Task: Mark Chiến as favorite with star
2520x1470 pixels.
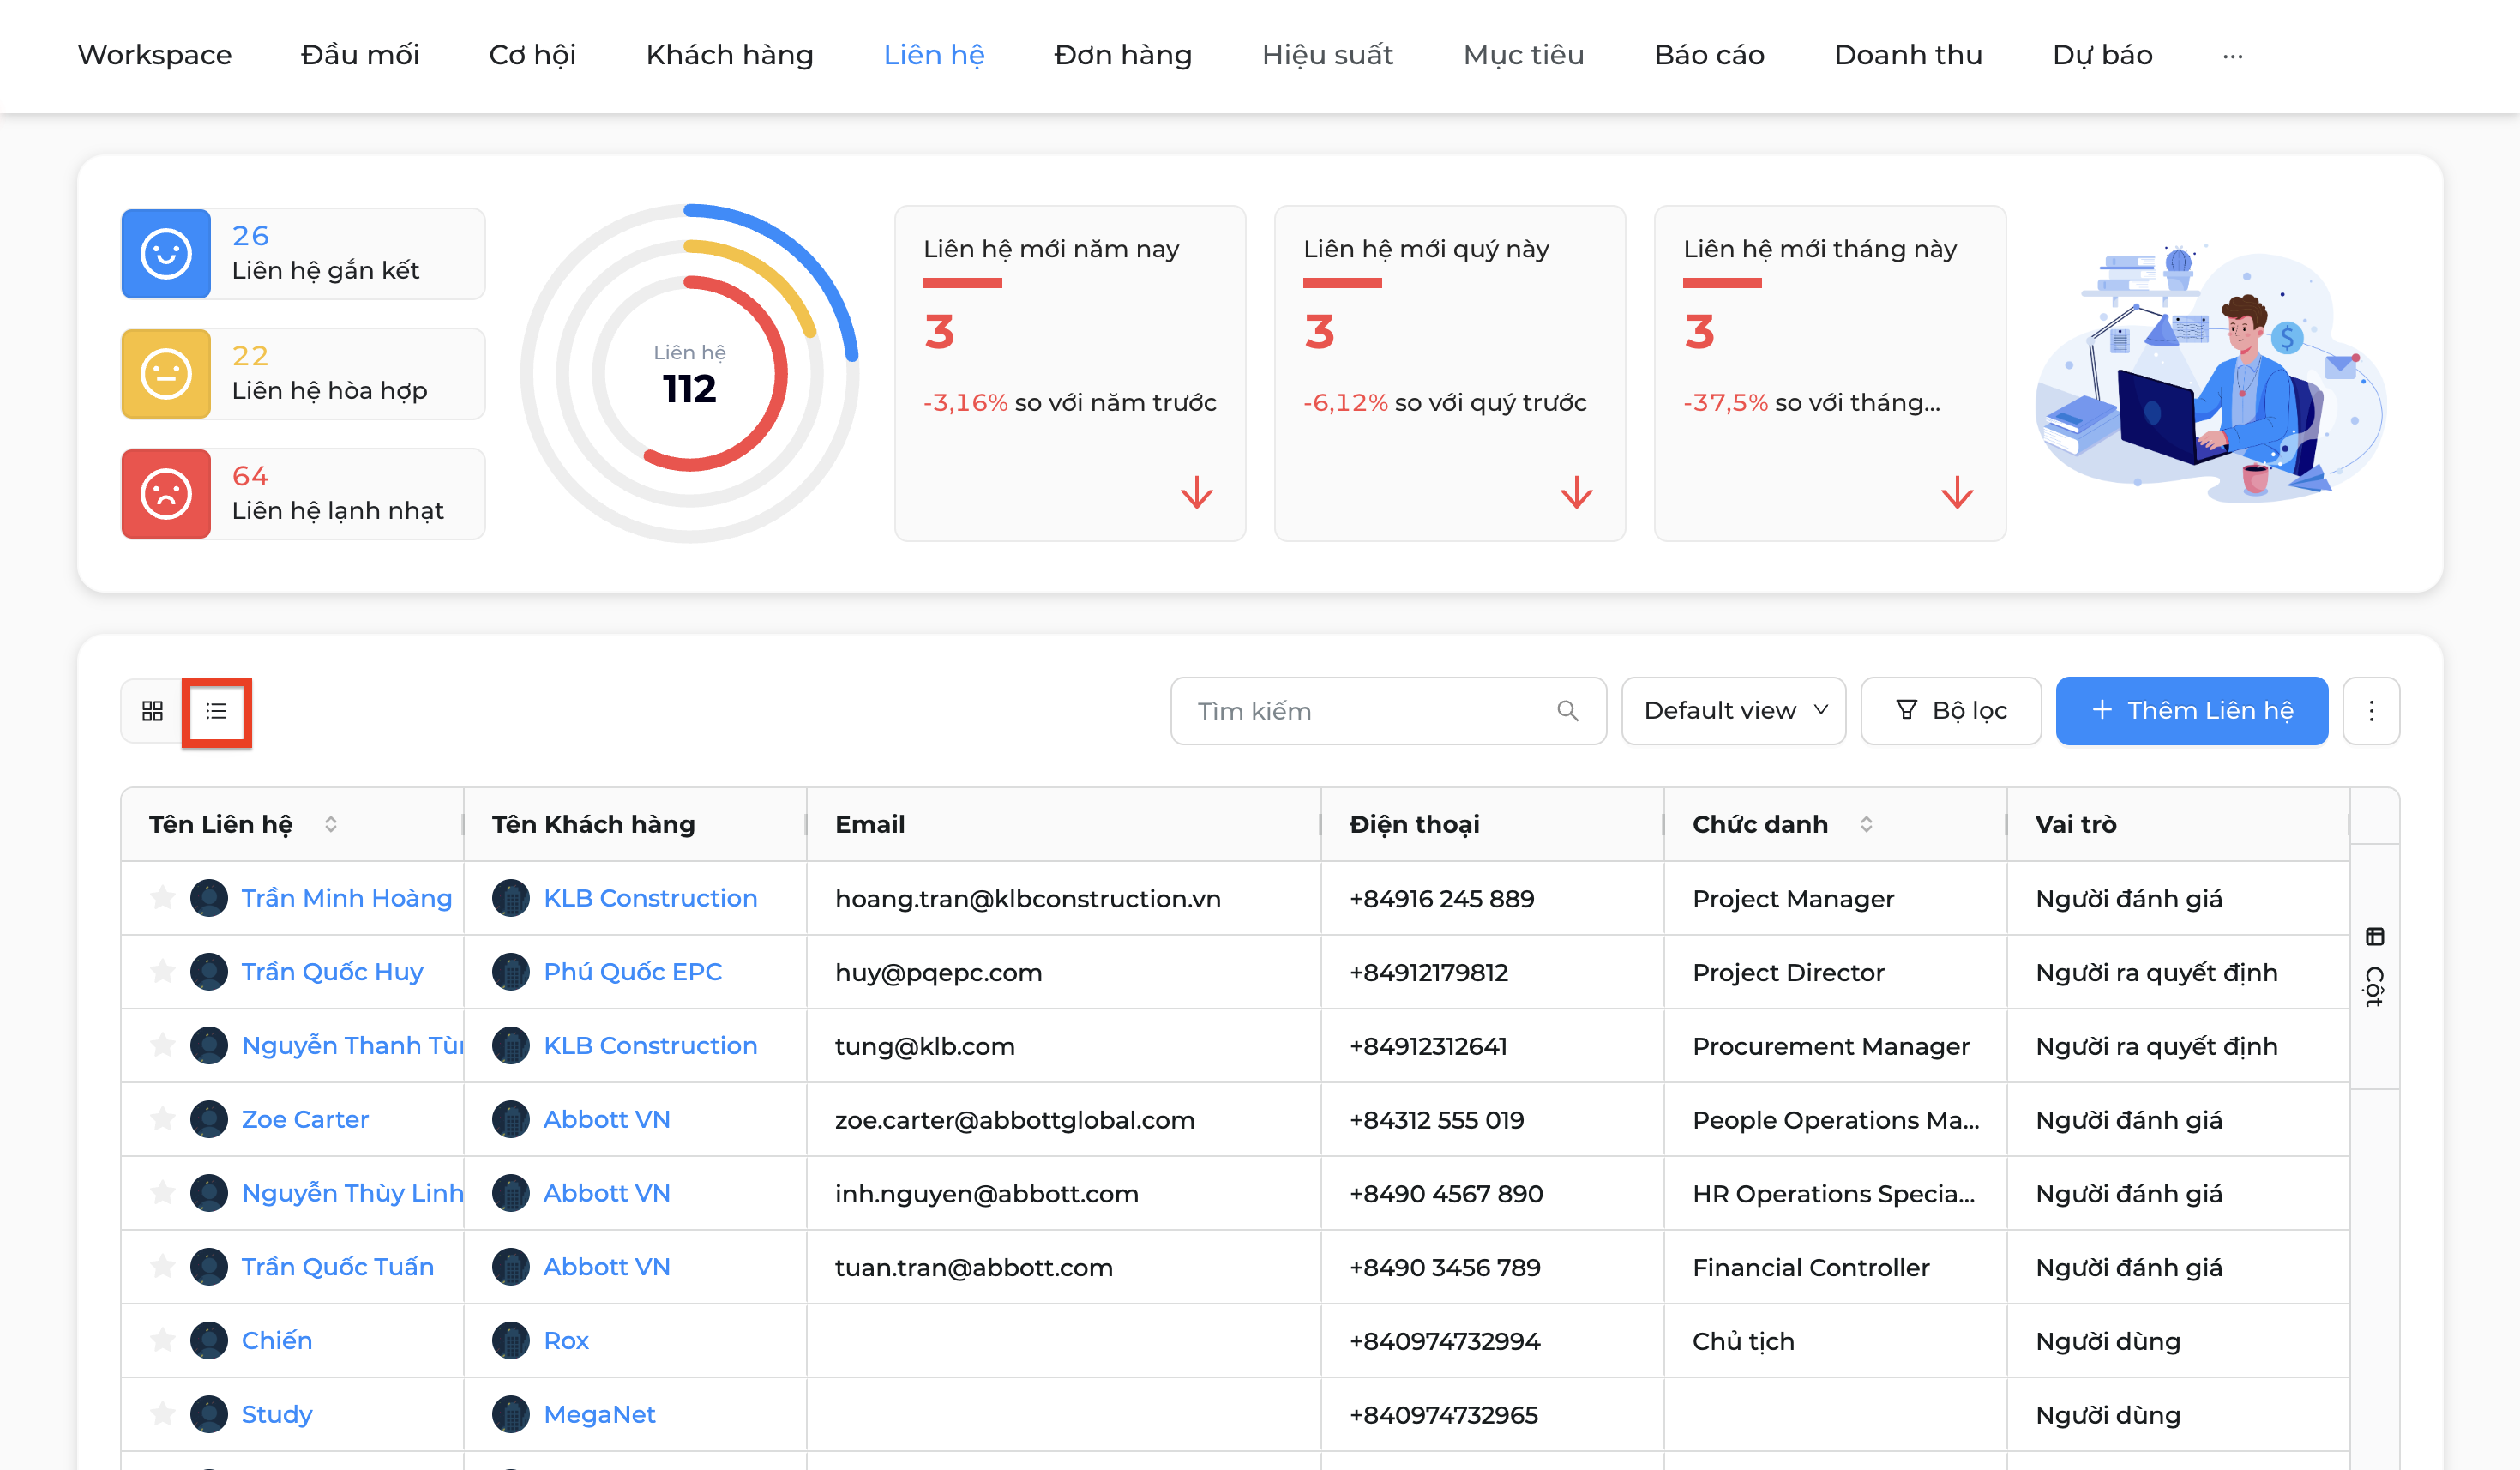Action: (162, 1339)
